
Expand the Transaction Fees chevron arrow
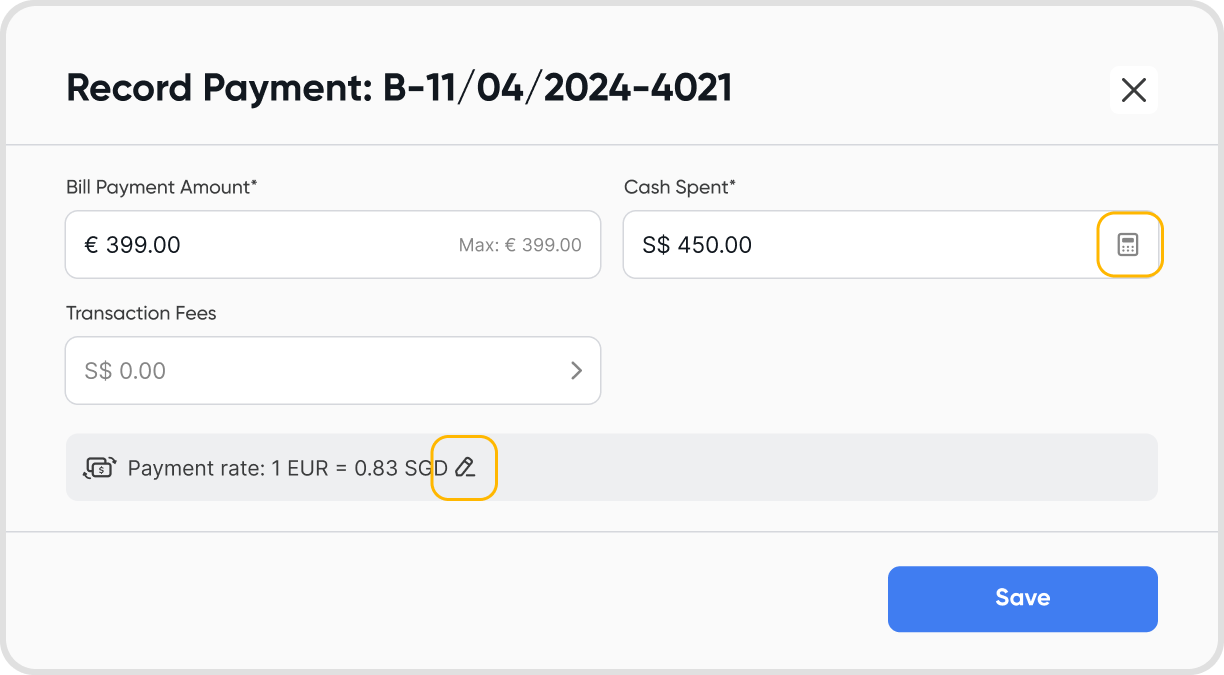(576, 371)
